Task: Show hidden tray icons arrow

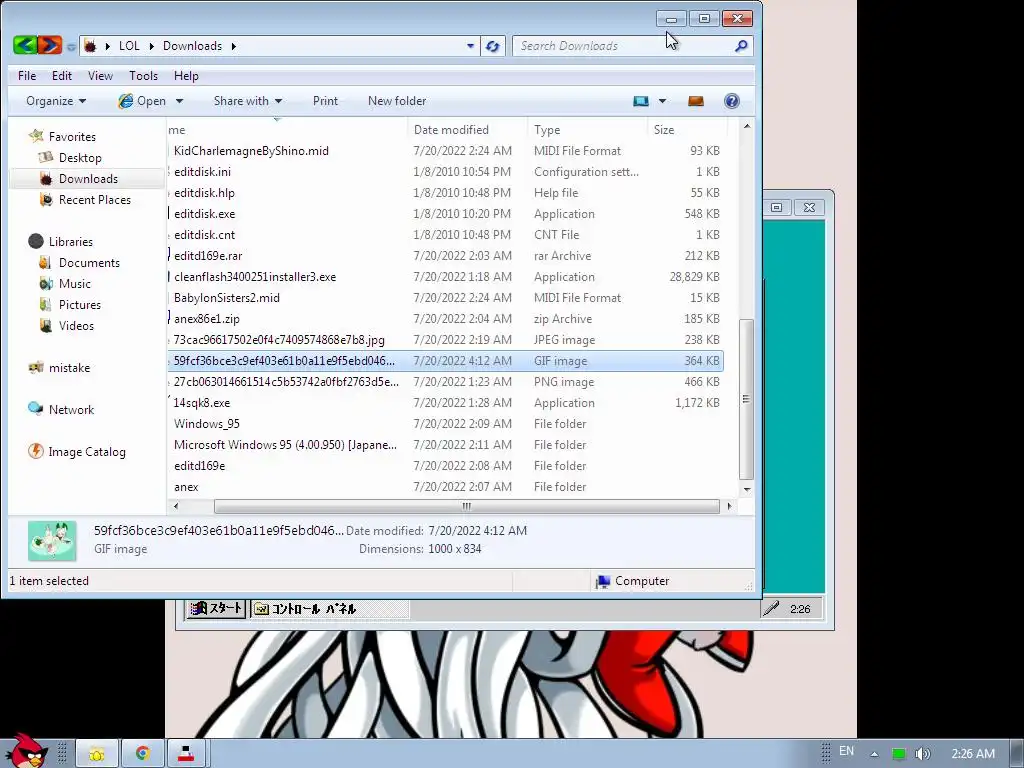Action: 874,754
